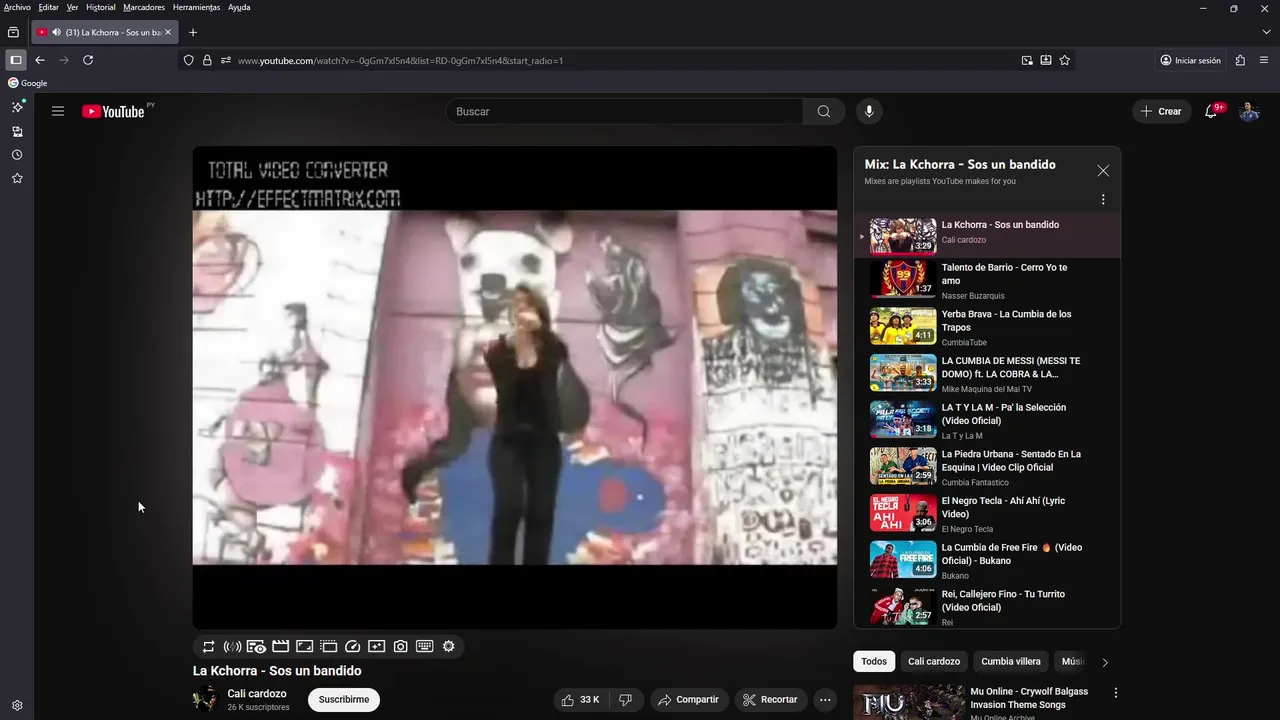Open Mu Online - Crywolf Balgass recommended video
This screenshot has width=1280, height=720.
(x=1029, y=698)
